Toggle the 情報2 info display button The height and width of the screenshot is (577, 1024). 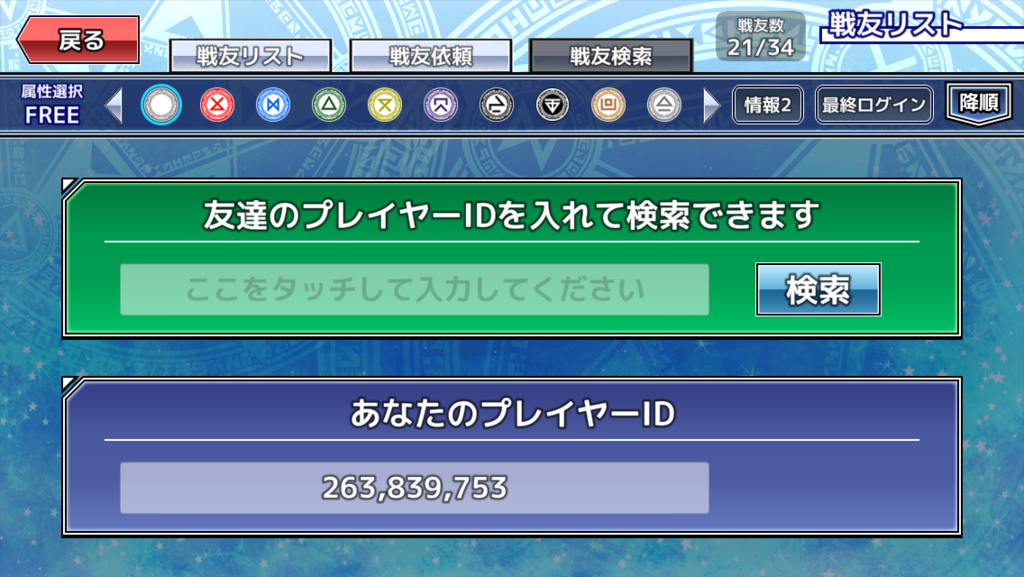click(x=768, y=104)
